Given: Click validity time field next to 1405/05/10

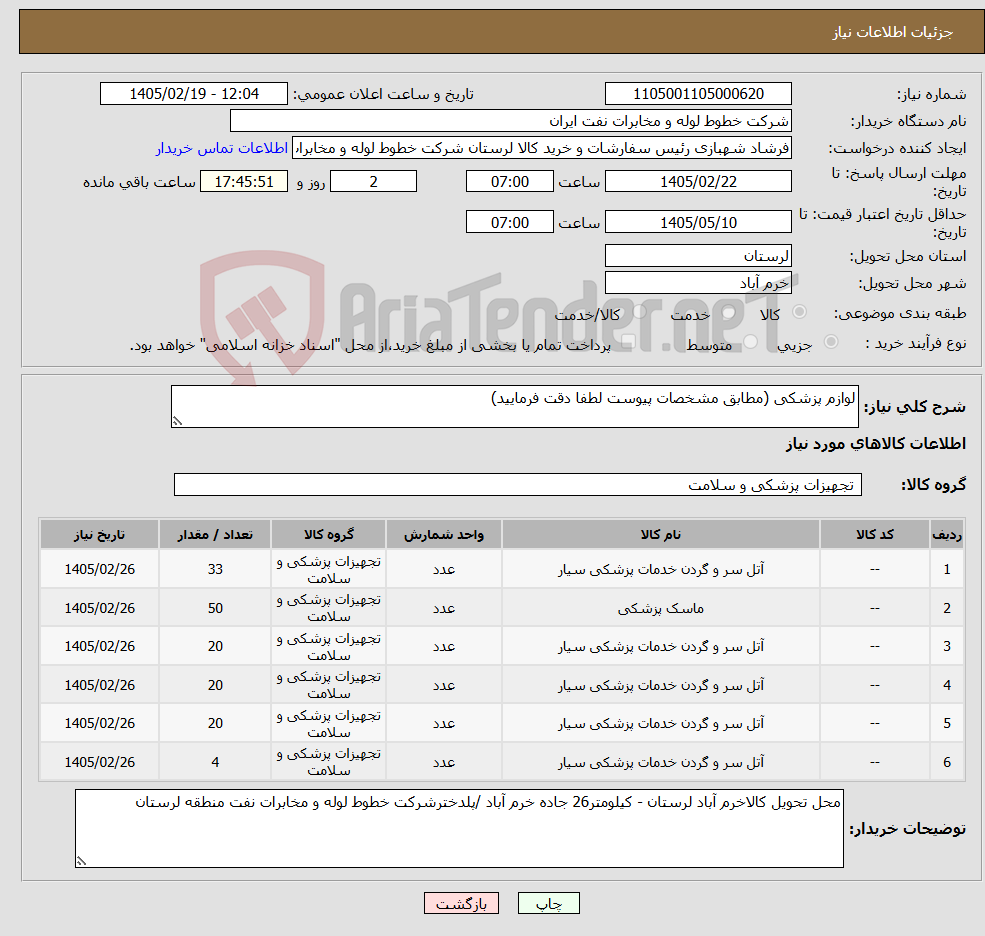Looking at the screenshot, I should click(x=509, y=222).
